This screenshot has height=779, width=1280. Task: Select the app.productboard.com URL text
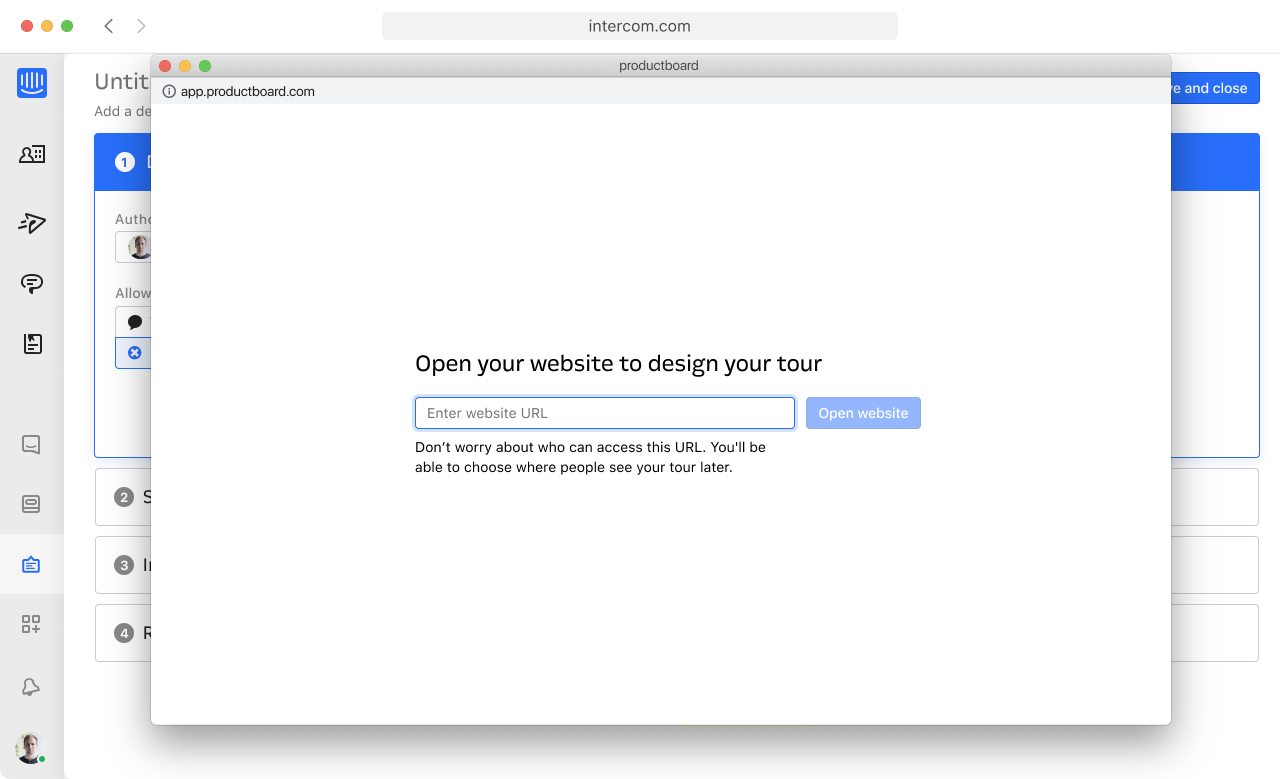248,91
